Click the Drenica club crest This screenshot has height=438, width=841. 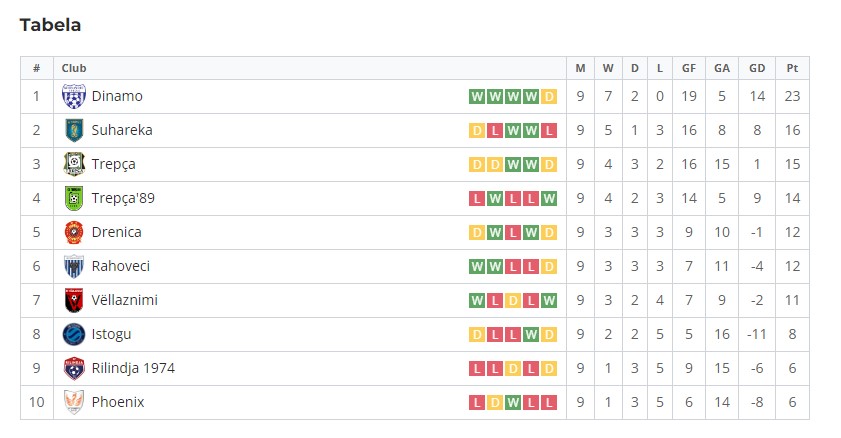pos(73,232)
